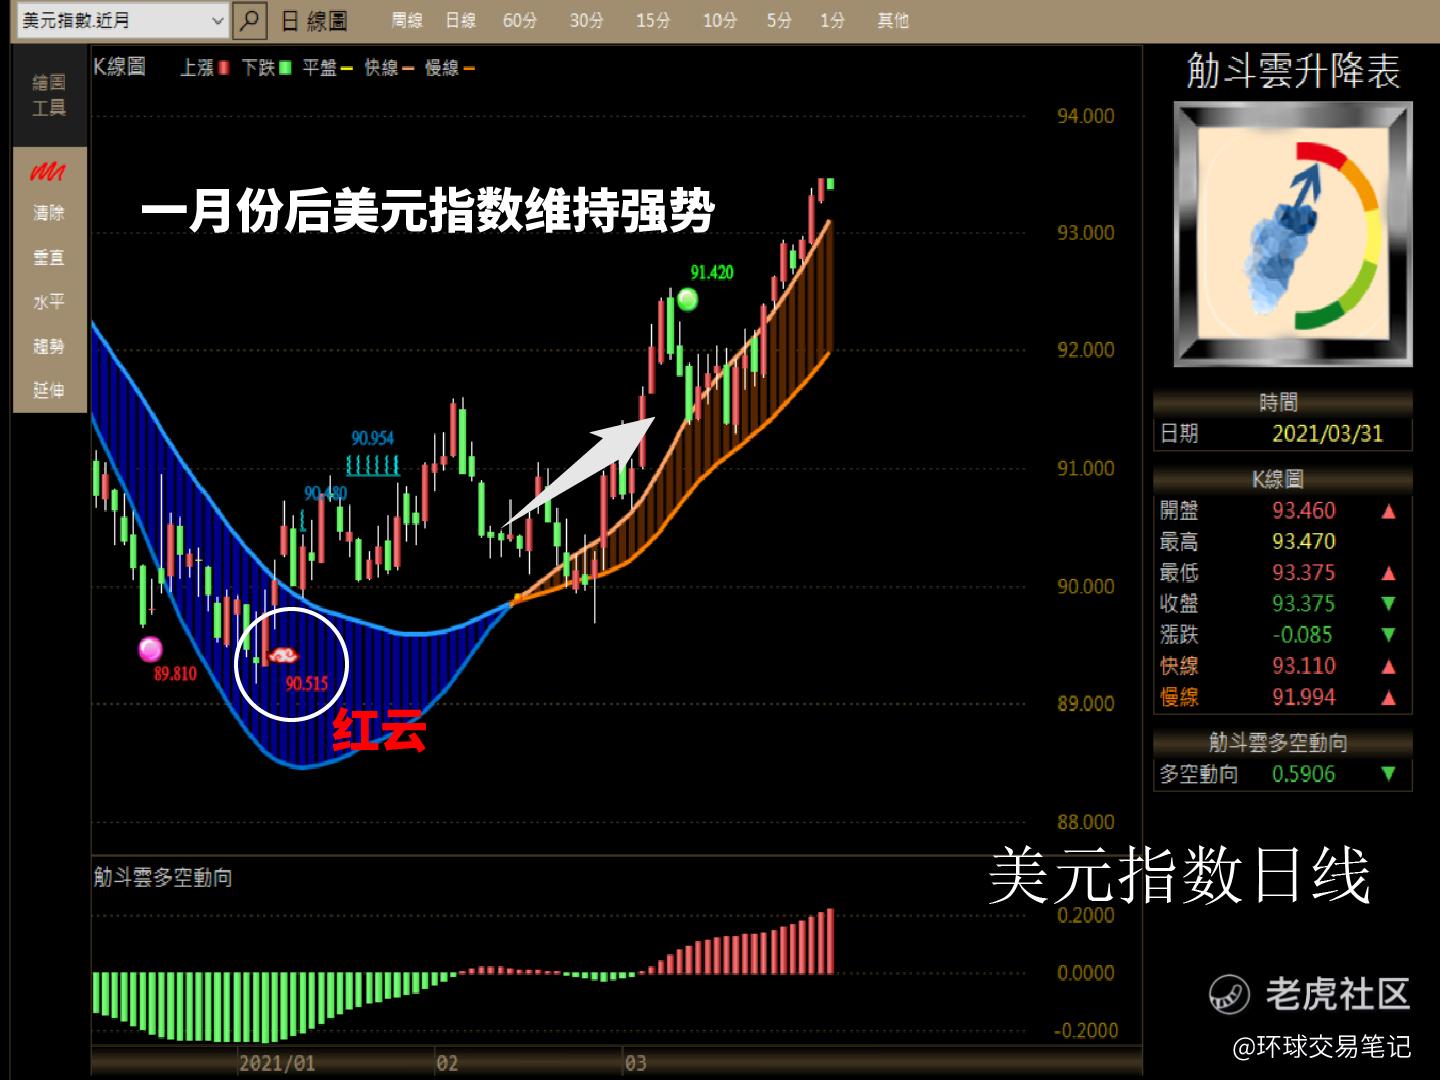This screenshot has width=1440, height=1080.
Task: Choose the 垂直 vertical line tool
Action: 49,258
